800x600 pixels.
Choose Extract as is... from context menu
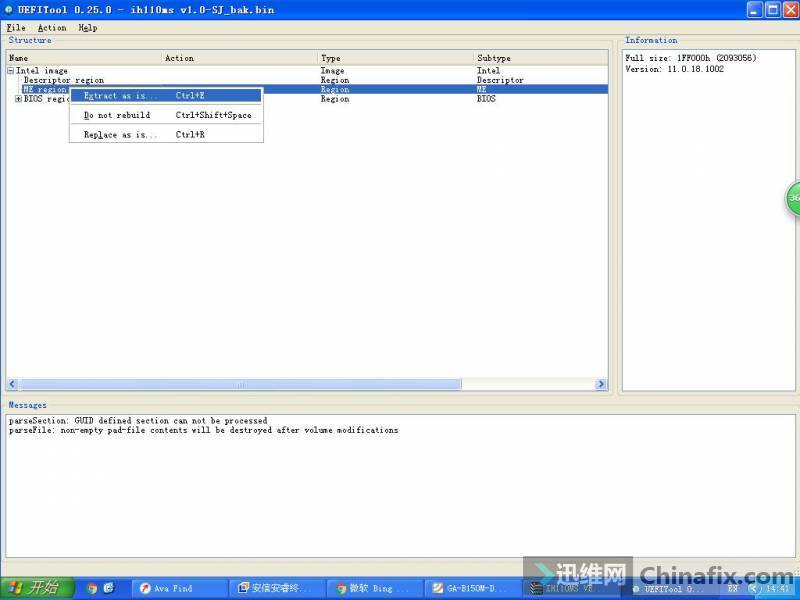click(166, 95)
